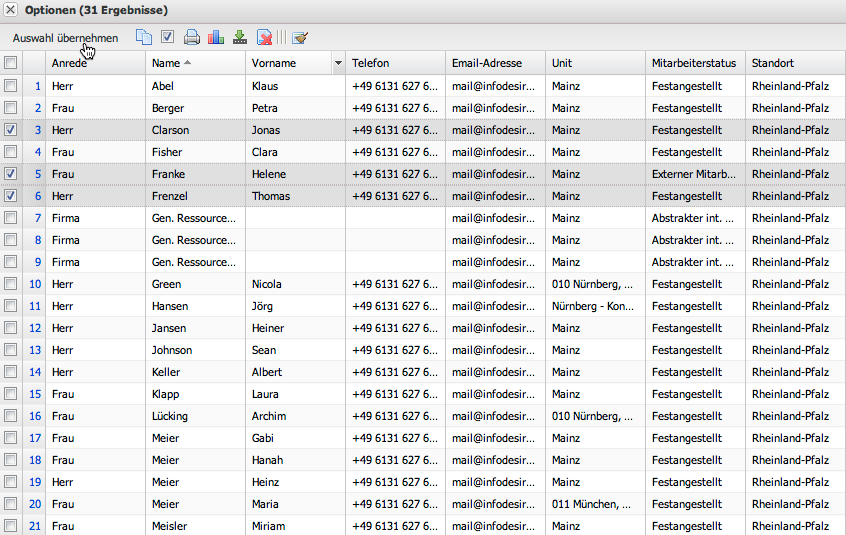Screen dimensions: 846x535
Task: Open the Vorname column dropdown arrow
Action: click(337, 63)
